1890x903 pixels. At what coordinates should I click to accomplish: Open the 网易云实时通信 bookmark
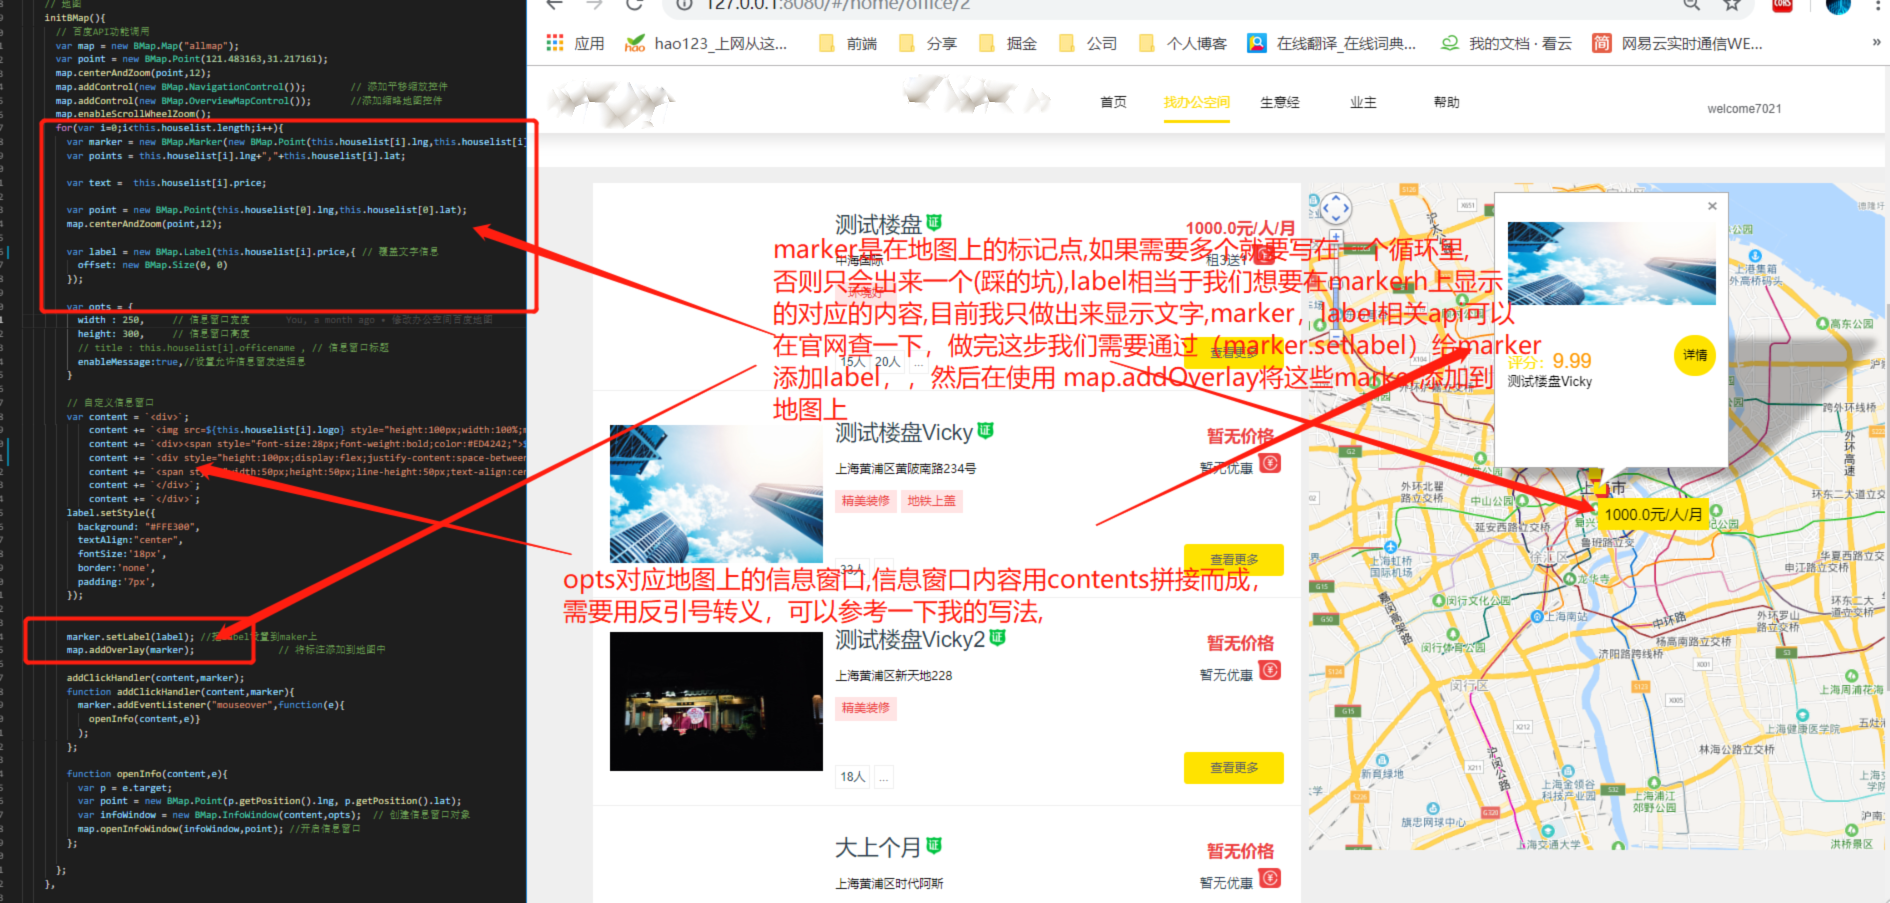[x=1678, y=43]
